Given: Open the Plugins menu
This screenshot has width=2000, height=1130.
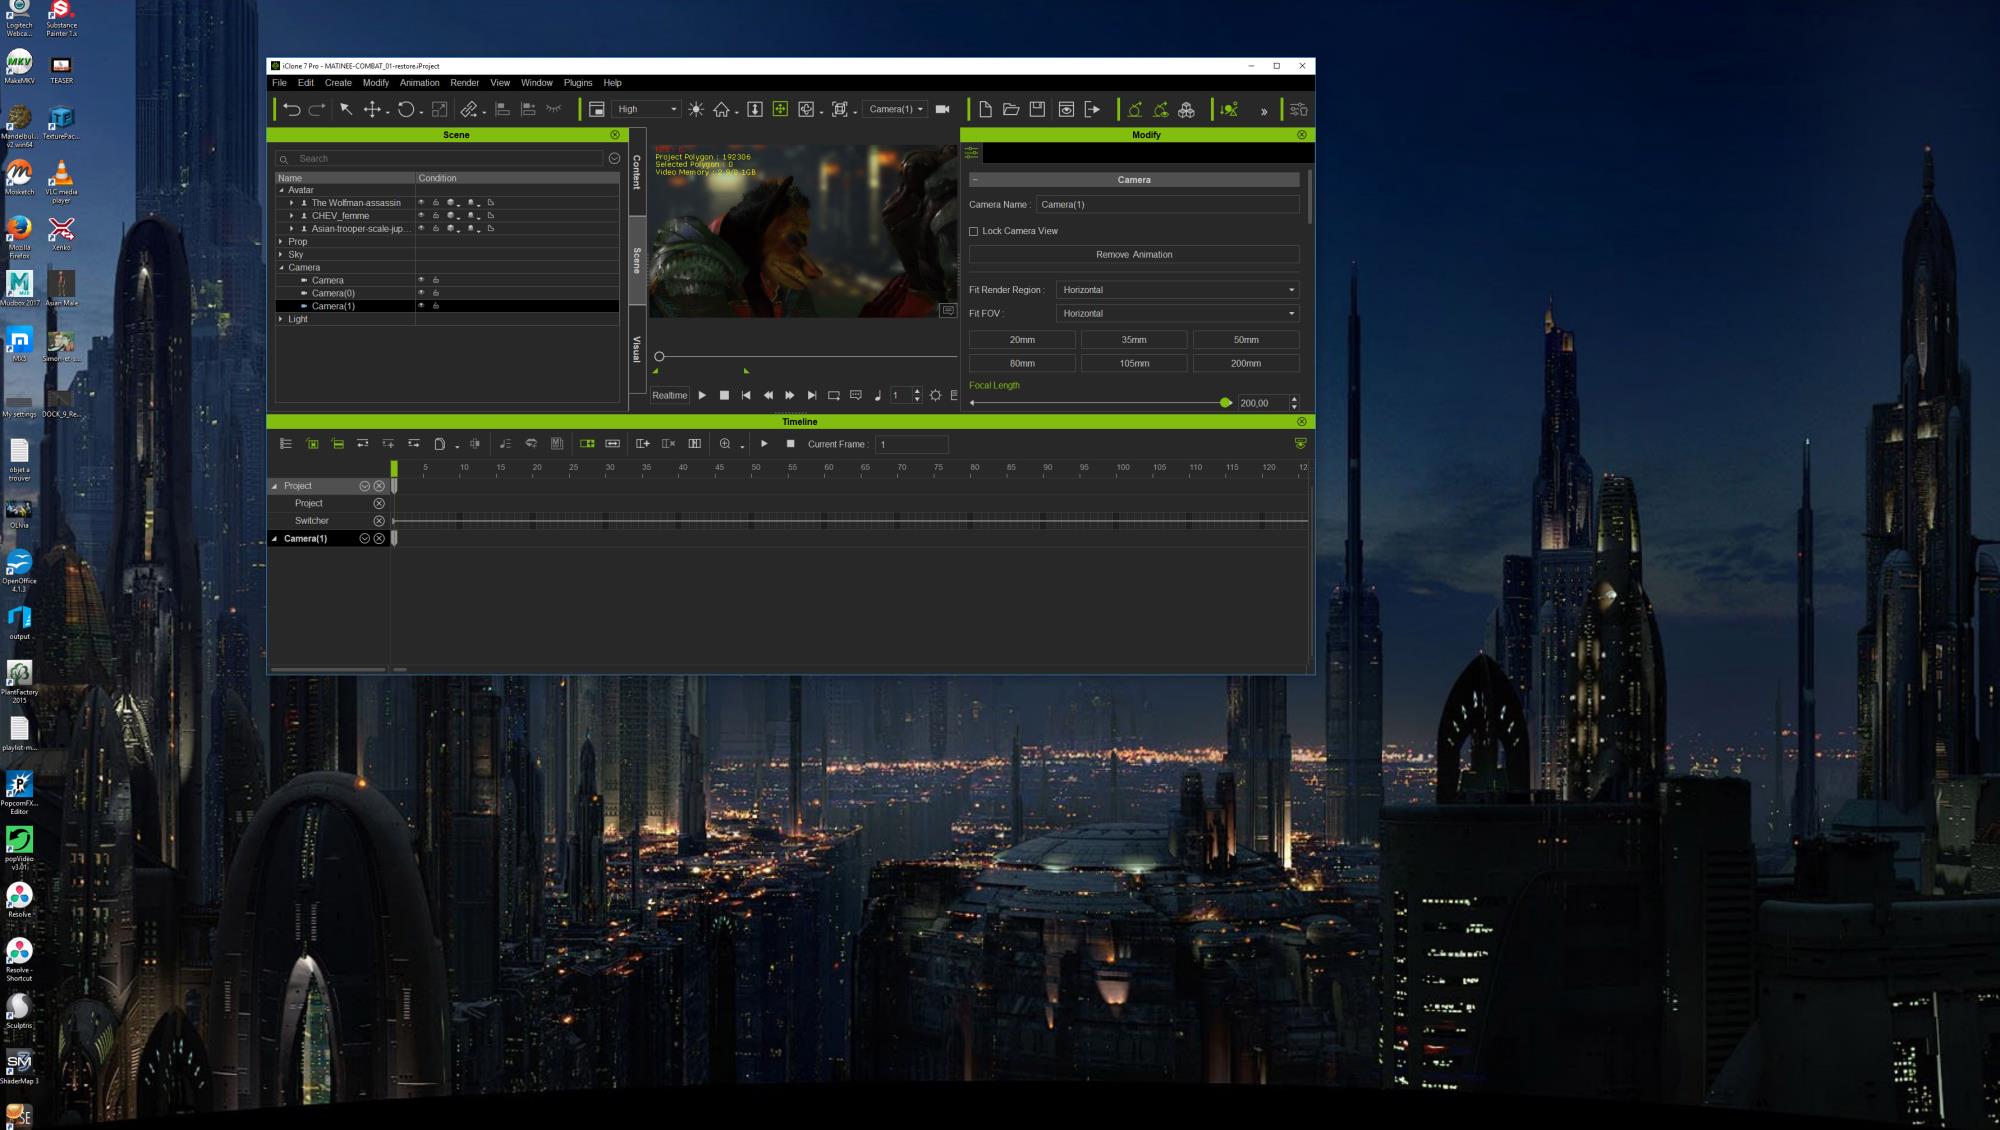Looking at the screenshot, I should coord(578,83).
